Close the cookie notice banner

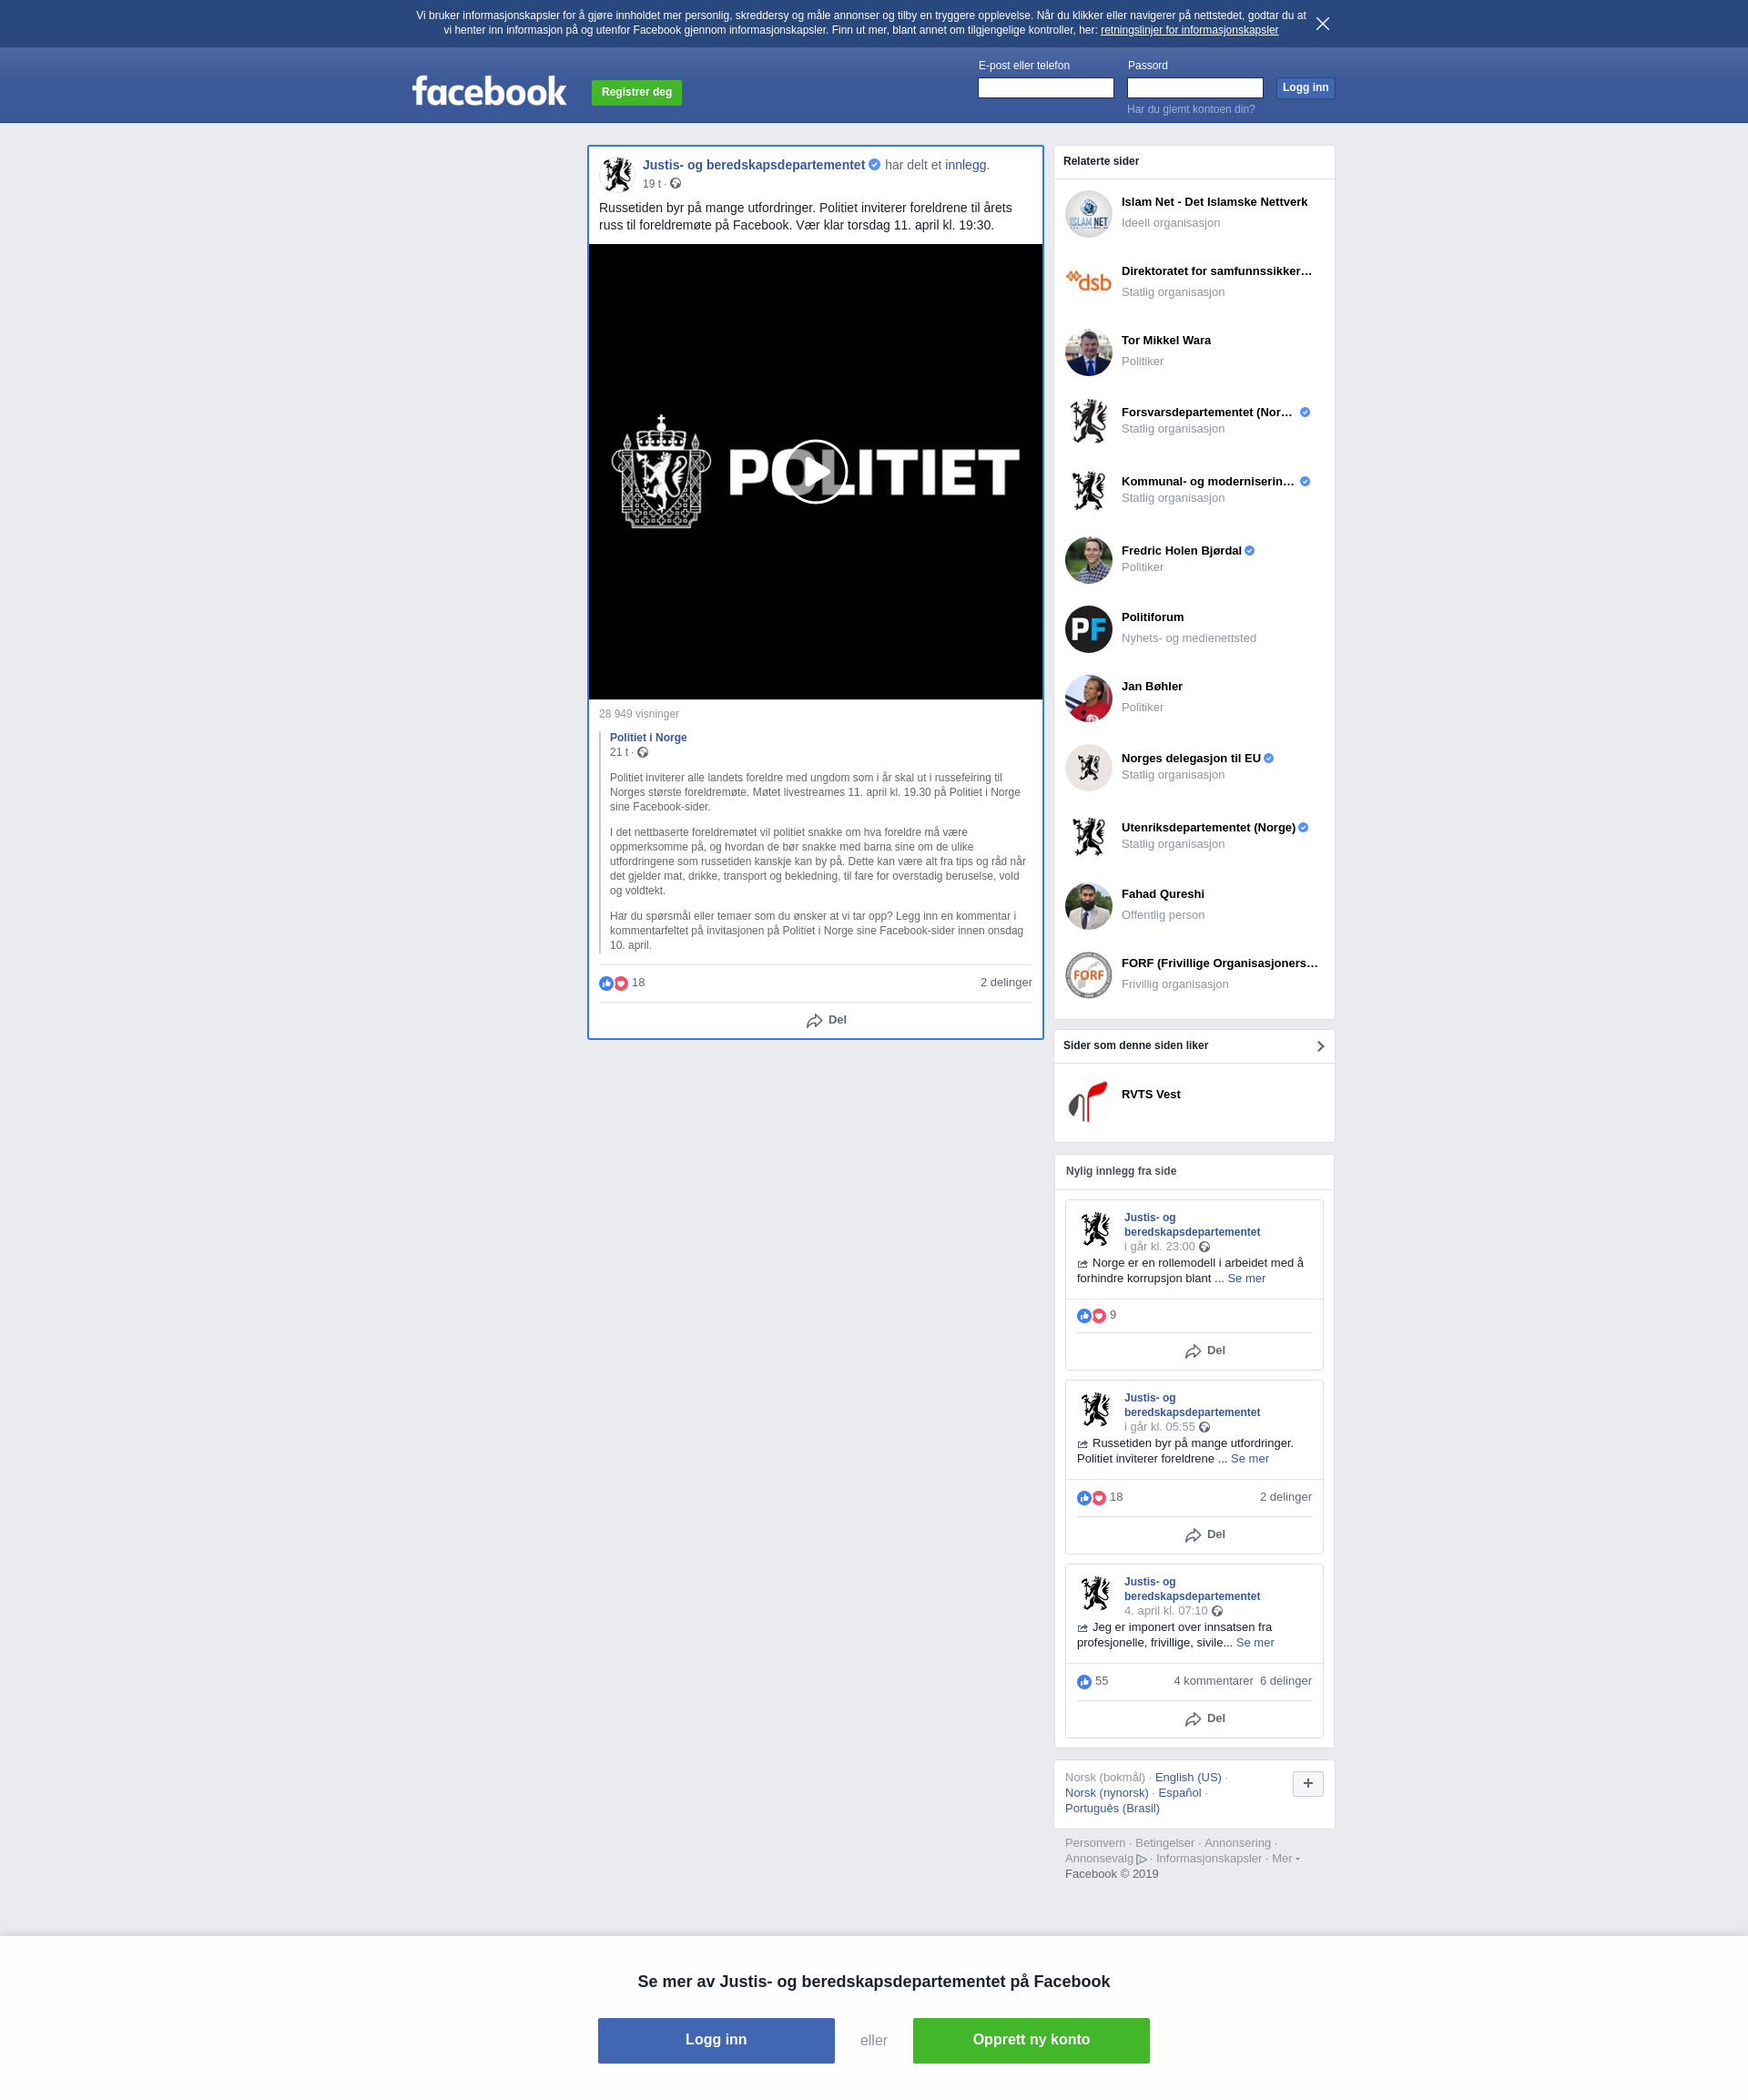[x=1322, y=24]
